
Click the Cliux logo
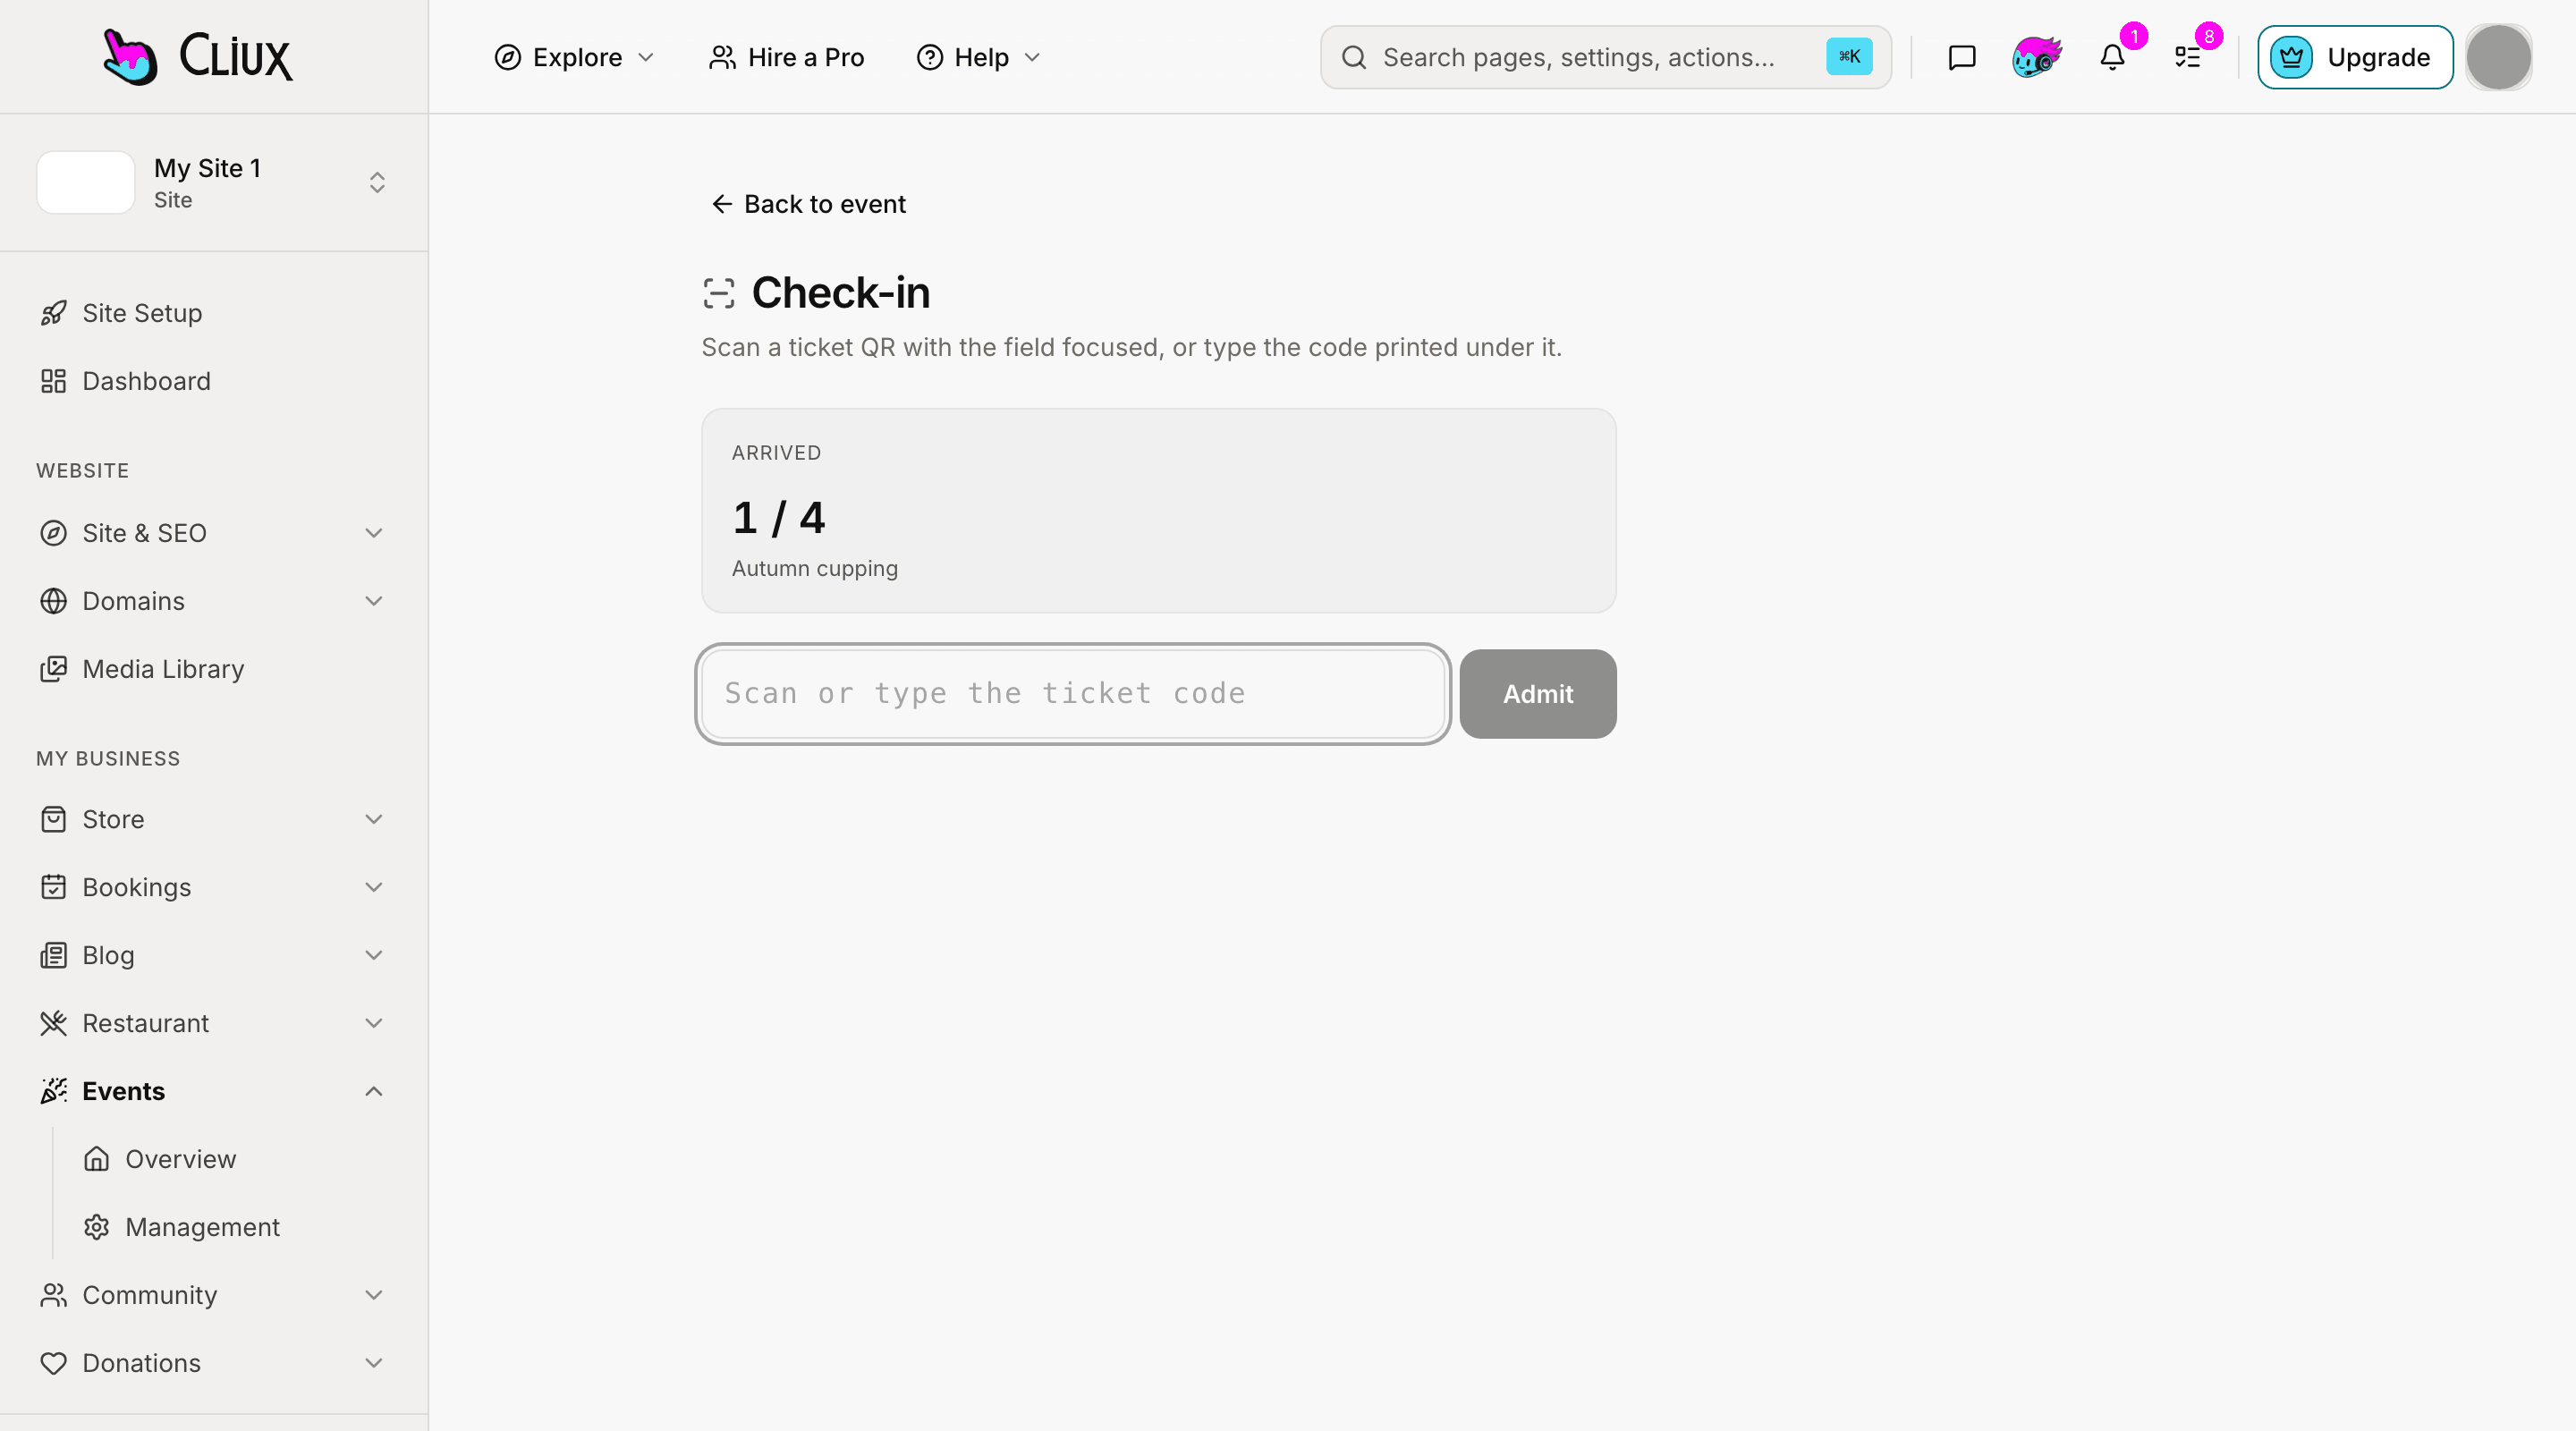(x=198, y=56)
